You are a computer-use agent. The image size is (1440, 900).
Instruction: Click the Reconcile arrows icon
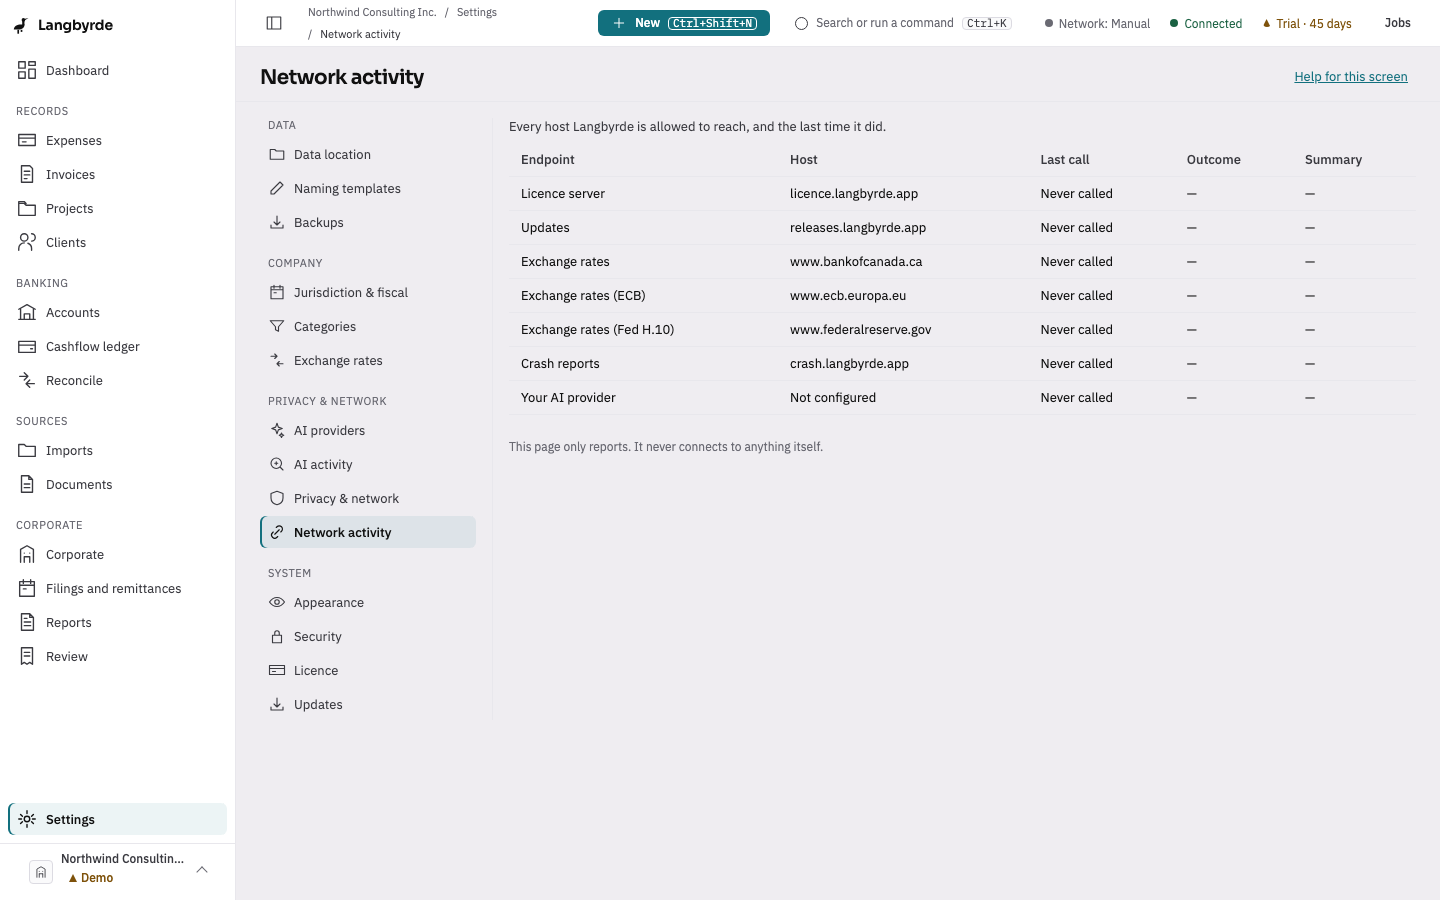(27, 380)
